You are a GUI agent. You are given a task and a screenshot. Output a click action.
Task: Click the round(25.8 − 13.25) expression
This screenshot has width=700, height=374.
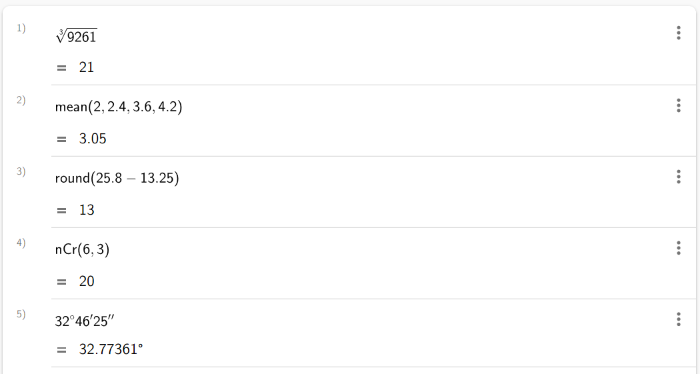click(117, 178)
